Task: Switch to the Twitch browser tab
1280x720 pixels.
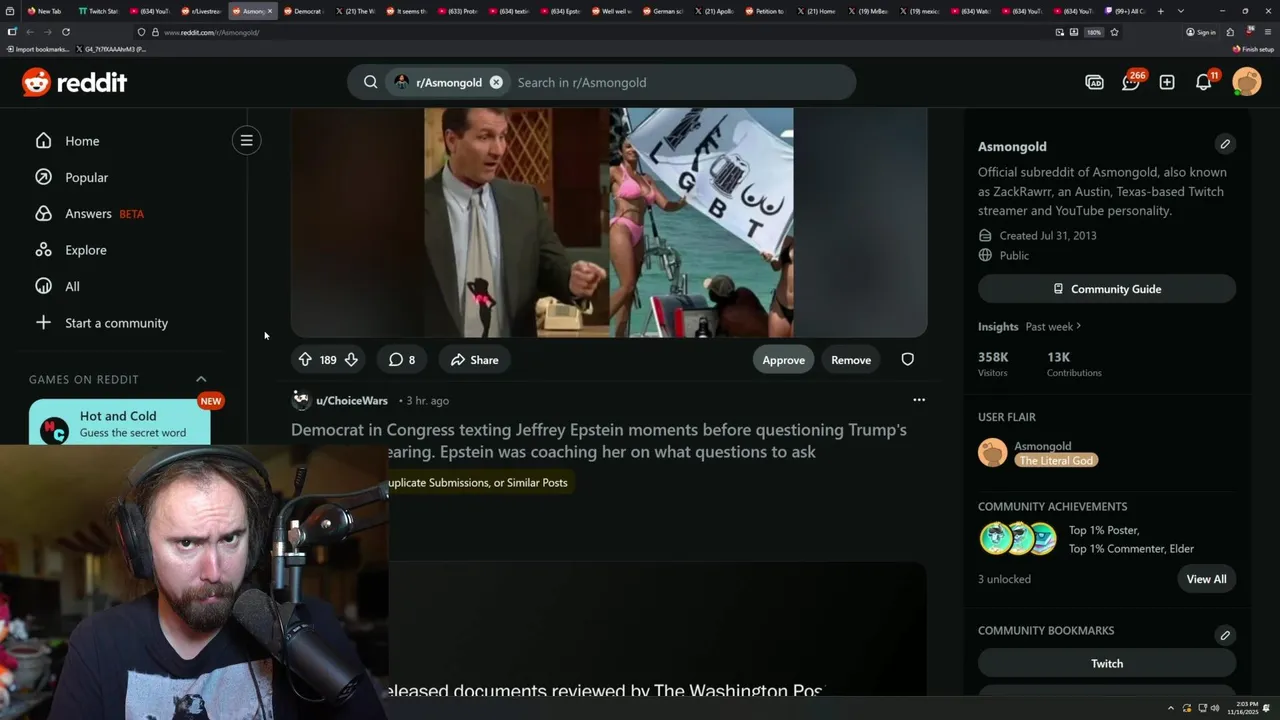Action: pyautogui.click(x=98, y=11)
